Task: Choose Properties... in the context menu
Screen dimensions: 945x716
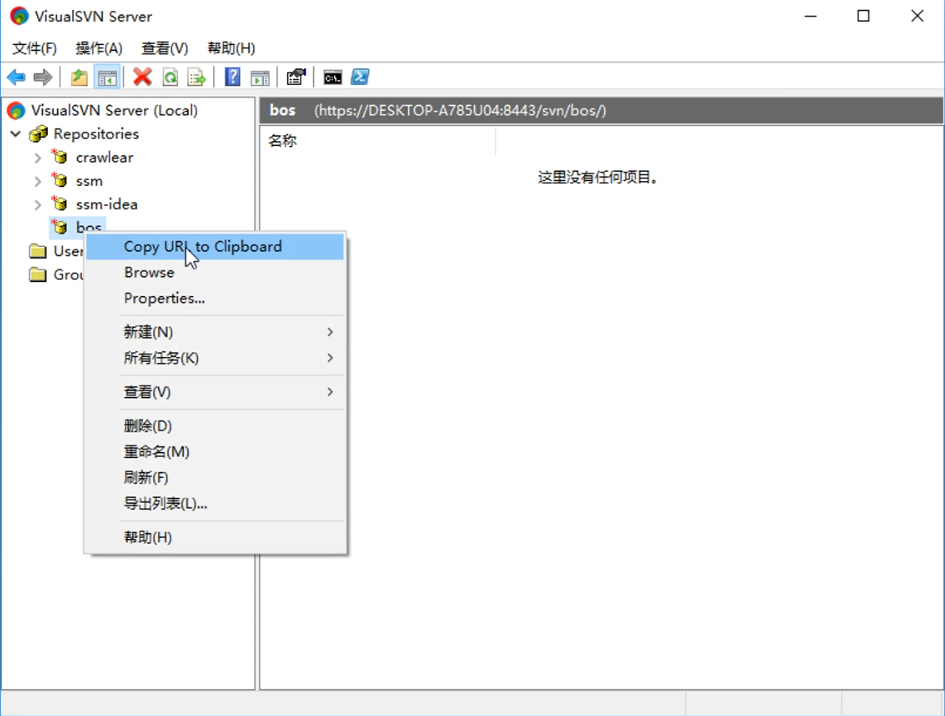Action: tap(215, 298)
